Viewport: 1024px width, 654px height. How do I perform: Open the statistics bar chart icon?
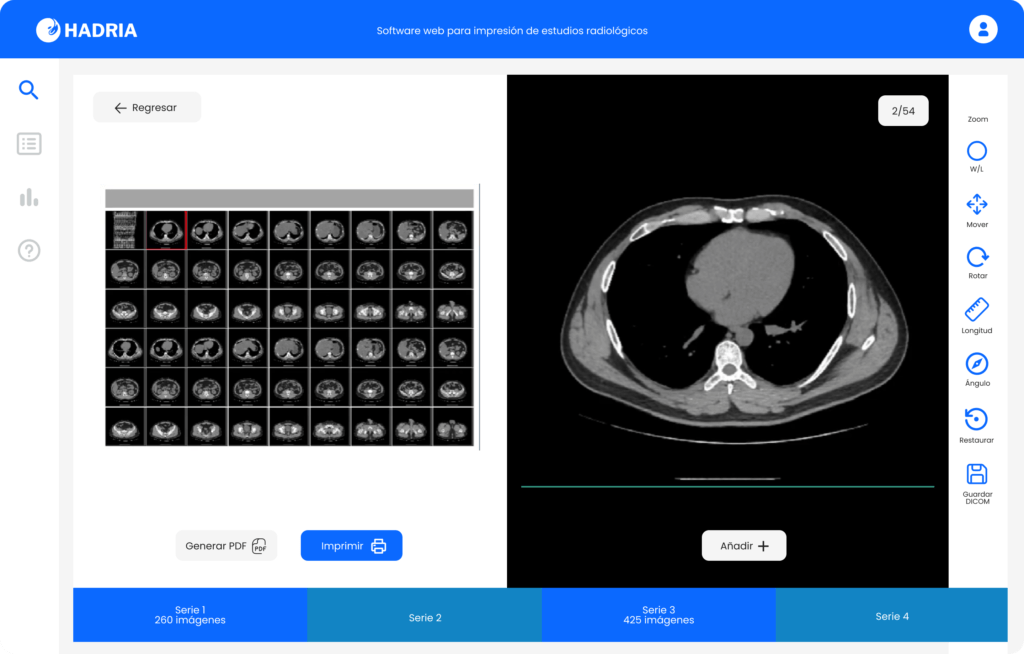coord(29,197)
